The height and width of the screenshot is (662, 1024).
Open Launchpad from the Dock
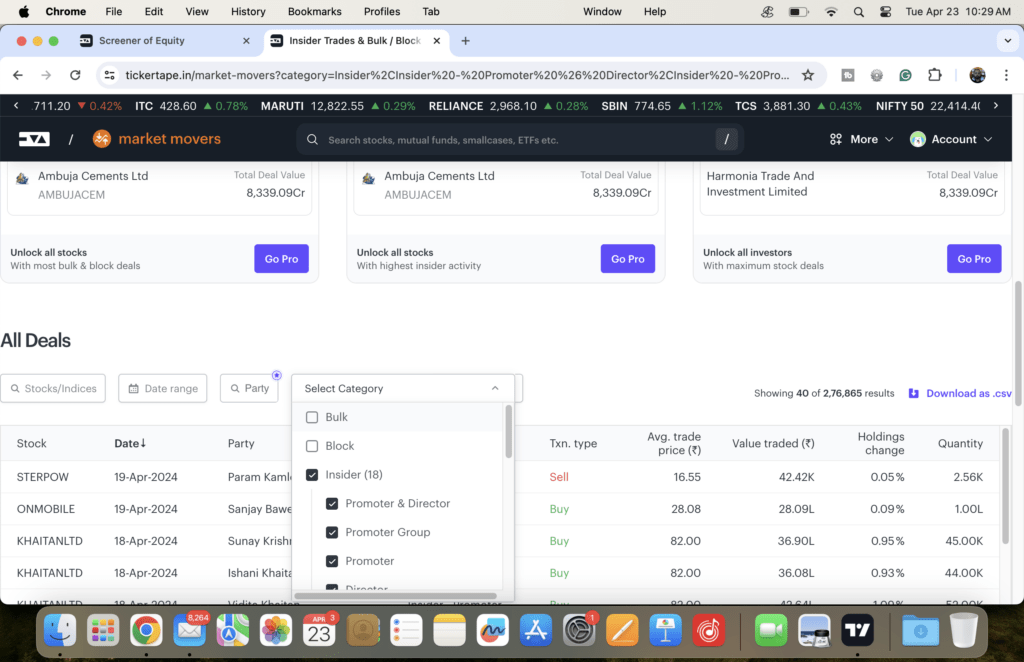coord(103,631)
